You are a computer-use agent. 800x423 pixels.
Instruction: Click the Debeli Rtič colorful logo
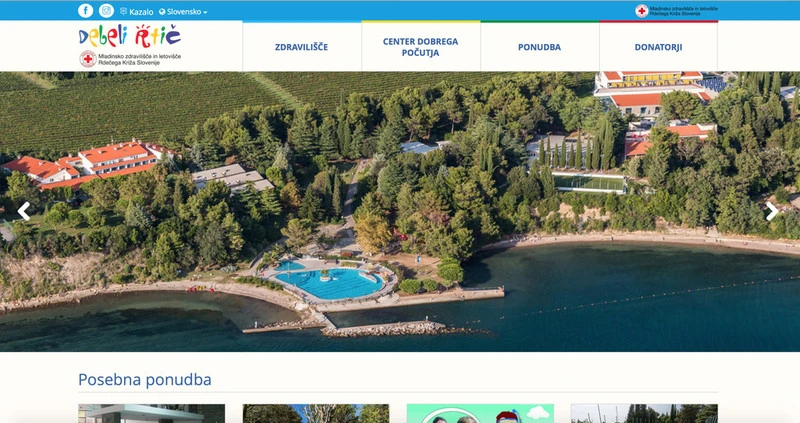tap(130, 36)
